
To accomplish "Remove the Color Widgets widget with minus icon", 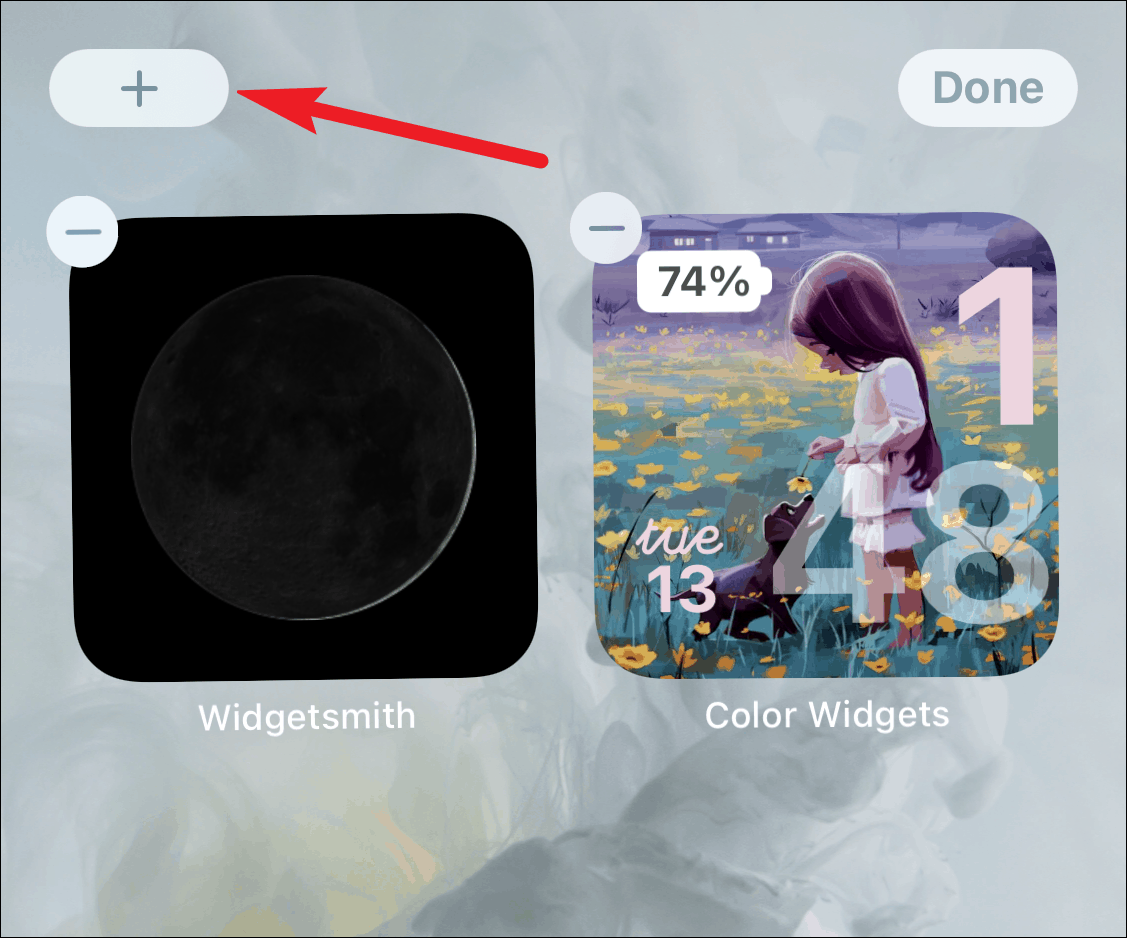I will (606, 229).
